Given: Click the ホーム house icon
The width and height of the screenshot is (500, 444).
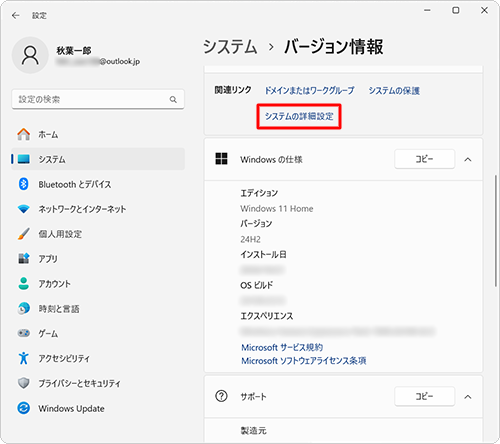Looking at the screenshot, I should [x=24, y=134].
